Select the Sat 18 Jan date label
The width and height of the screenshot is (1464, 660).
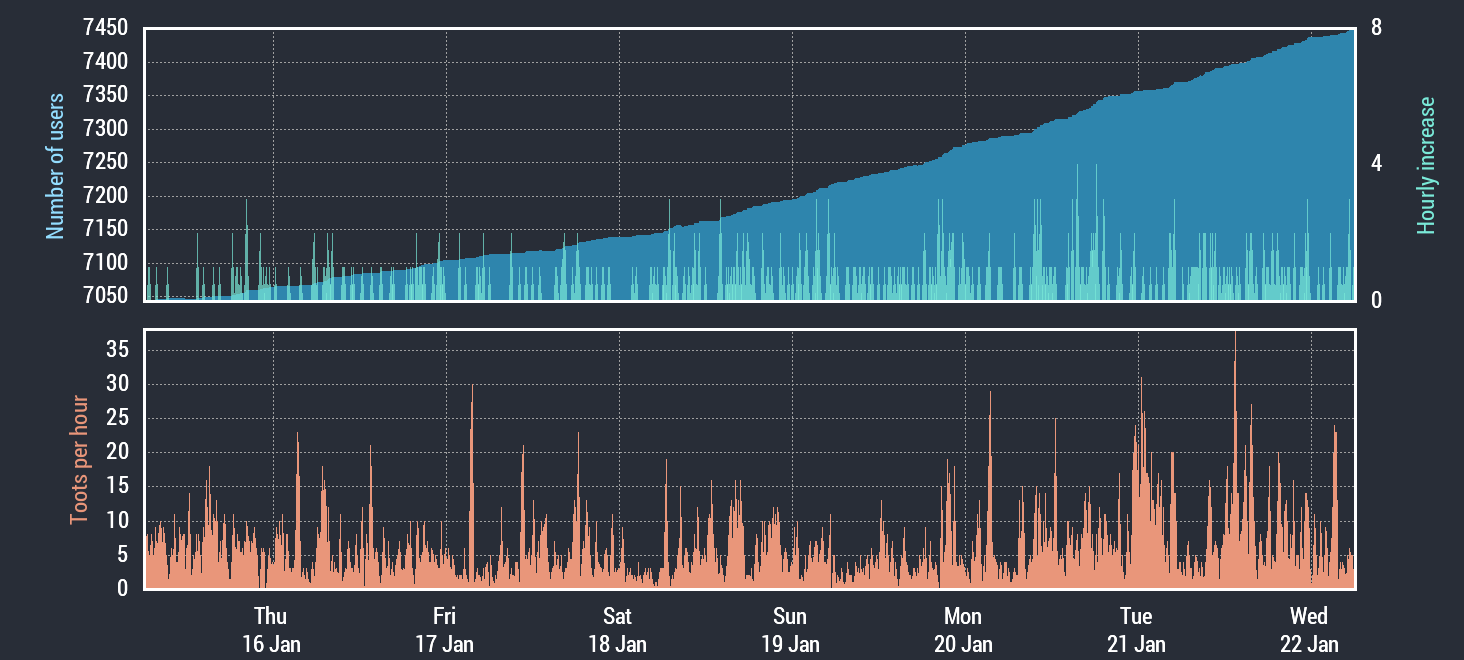pos(617,629)
